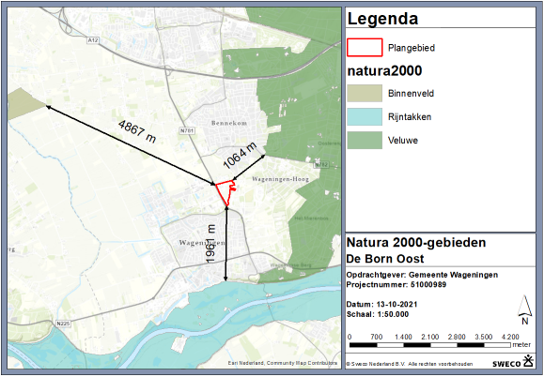Click the N782 road shield
543x379 pixels.
pyautogui.click(x=321, y=165)
